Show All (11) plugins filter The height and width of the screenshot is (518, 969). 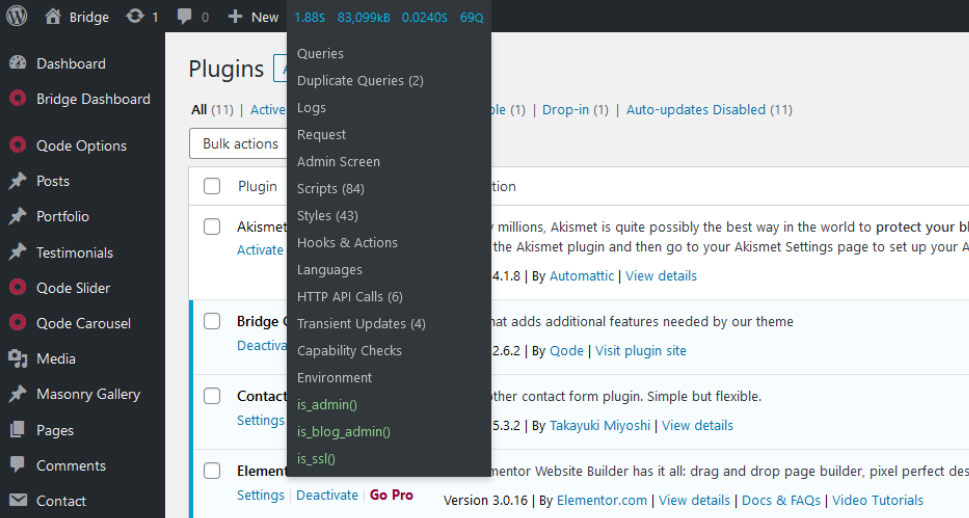point(212,109)
